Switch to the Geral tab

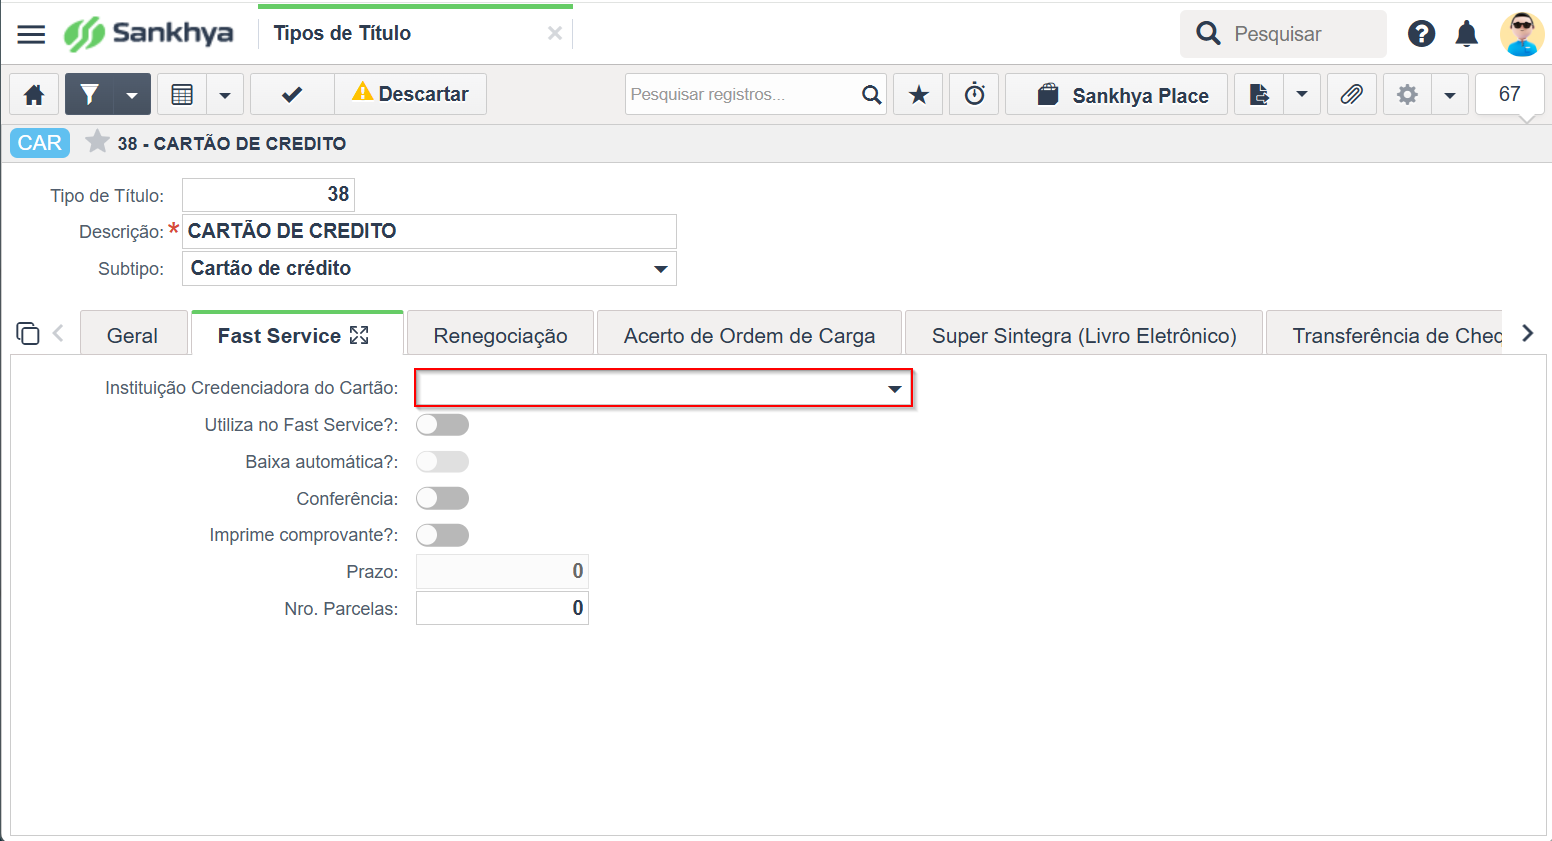pos(132,336)
